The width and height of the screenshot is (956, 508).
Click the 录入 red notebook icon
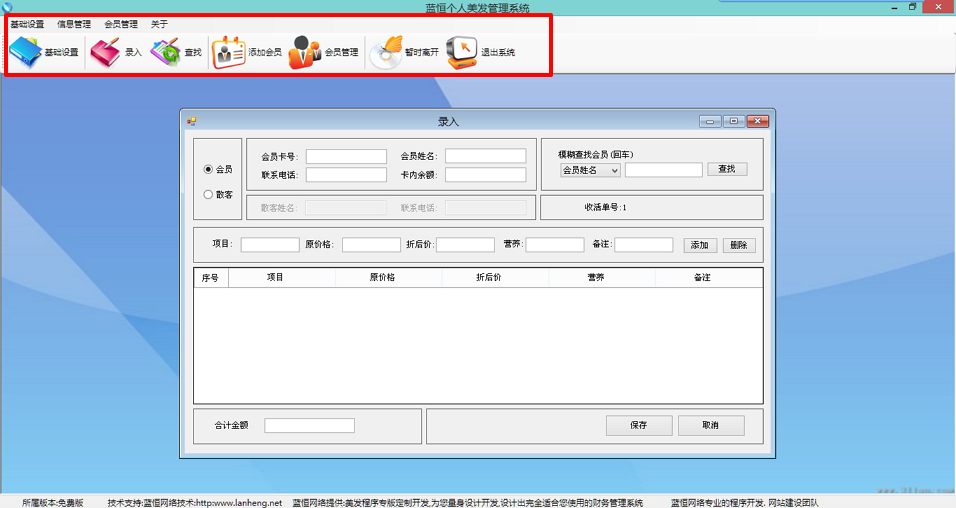105,52
